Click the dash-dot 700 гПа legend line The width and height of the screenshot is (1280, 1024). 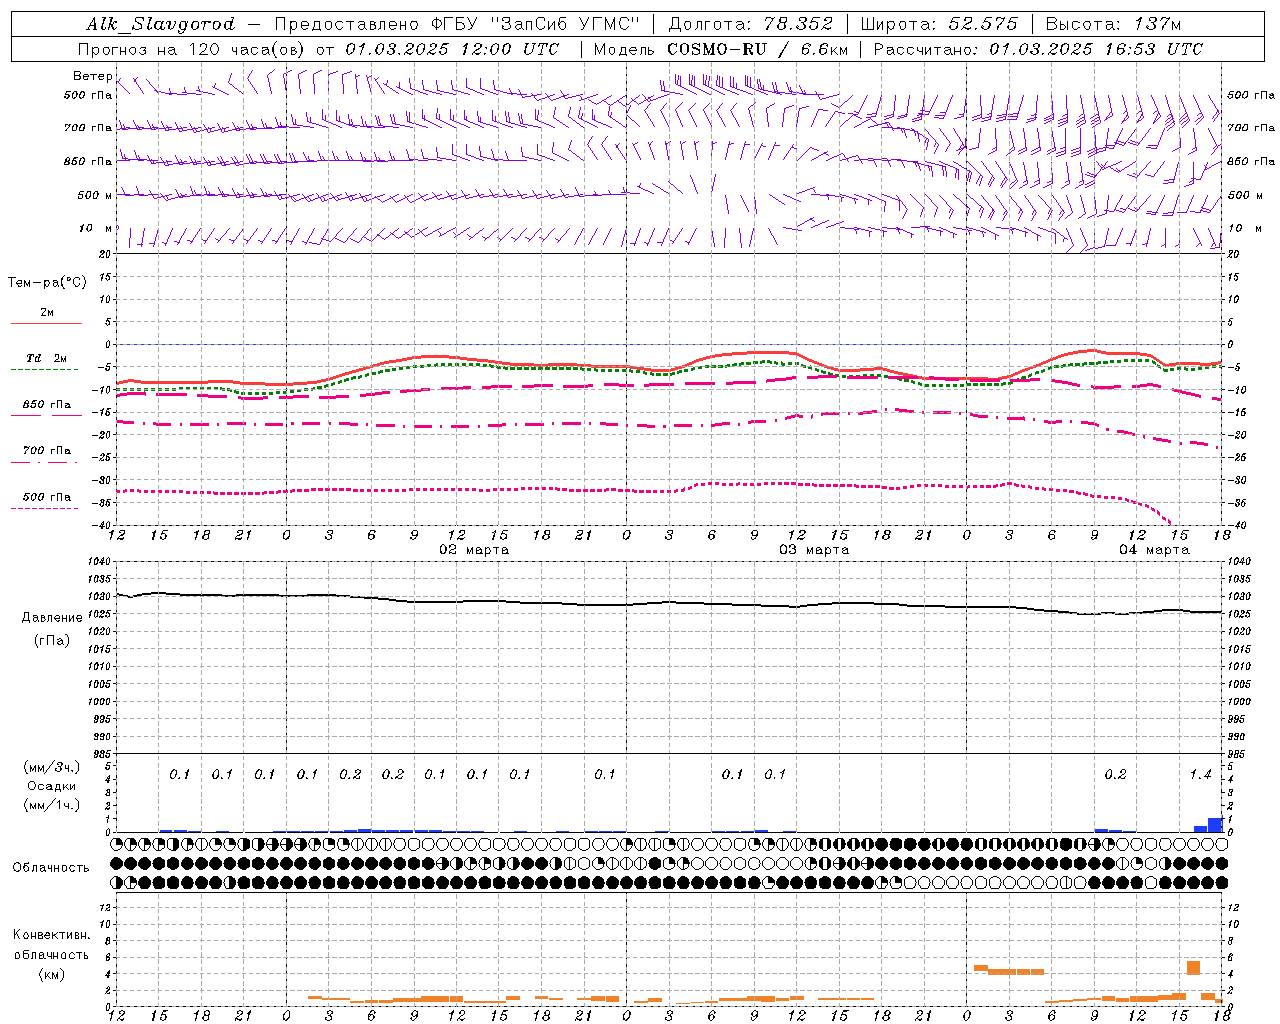click(x=44, y=462)
